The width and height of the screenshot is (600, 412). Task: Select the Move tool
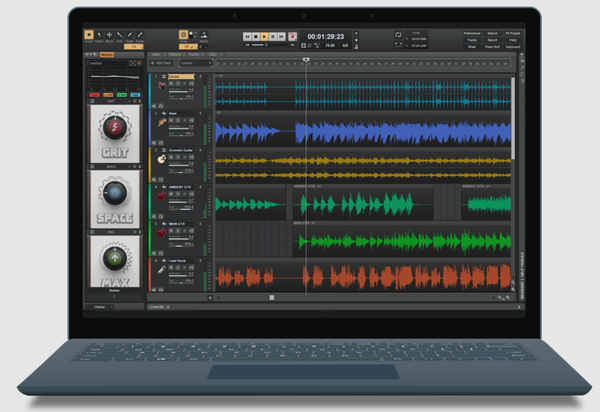(109, 35)
